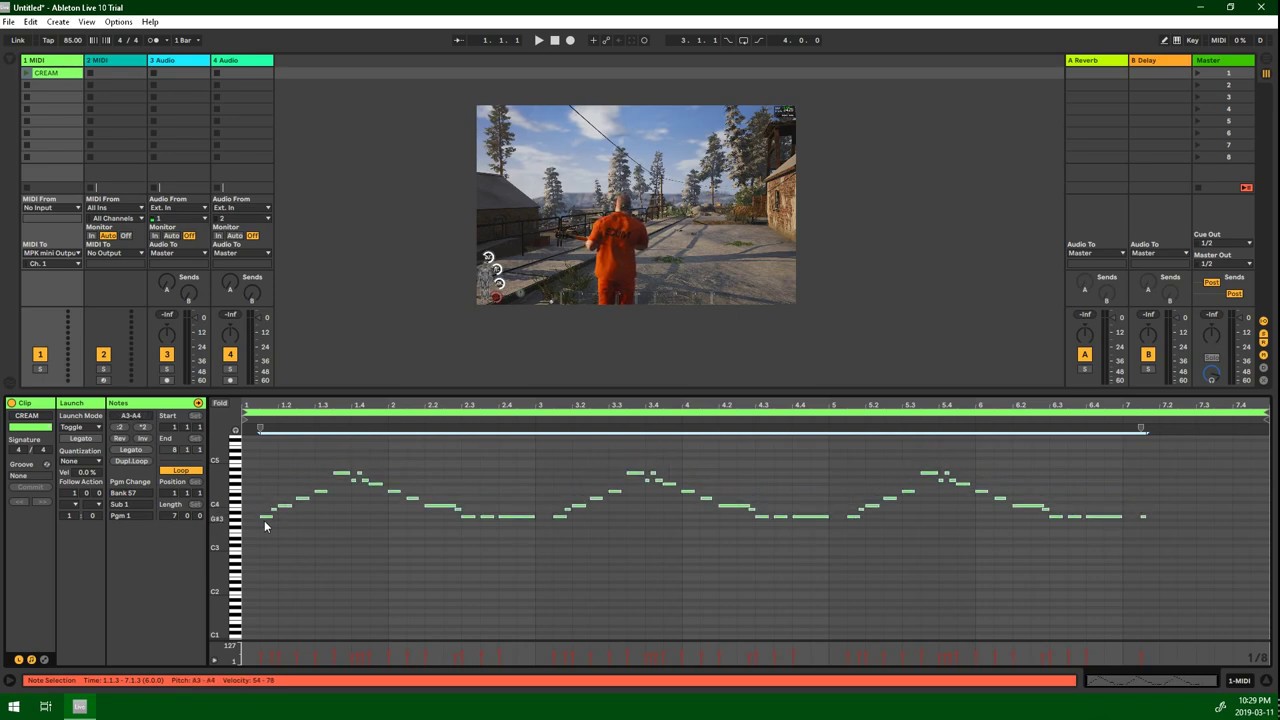1280x720 pixels.
Task: Toggle track 2 activator button
Action: click(103, 354)
